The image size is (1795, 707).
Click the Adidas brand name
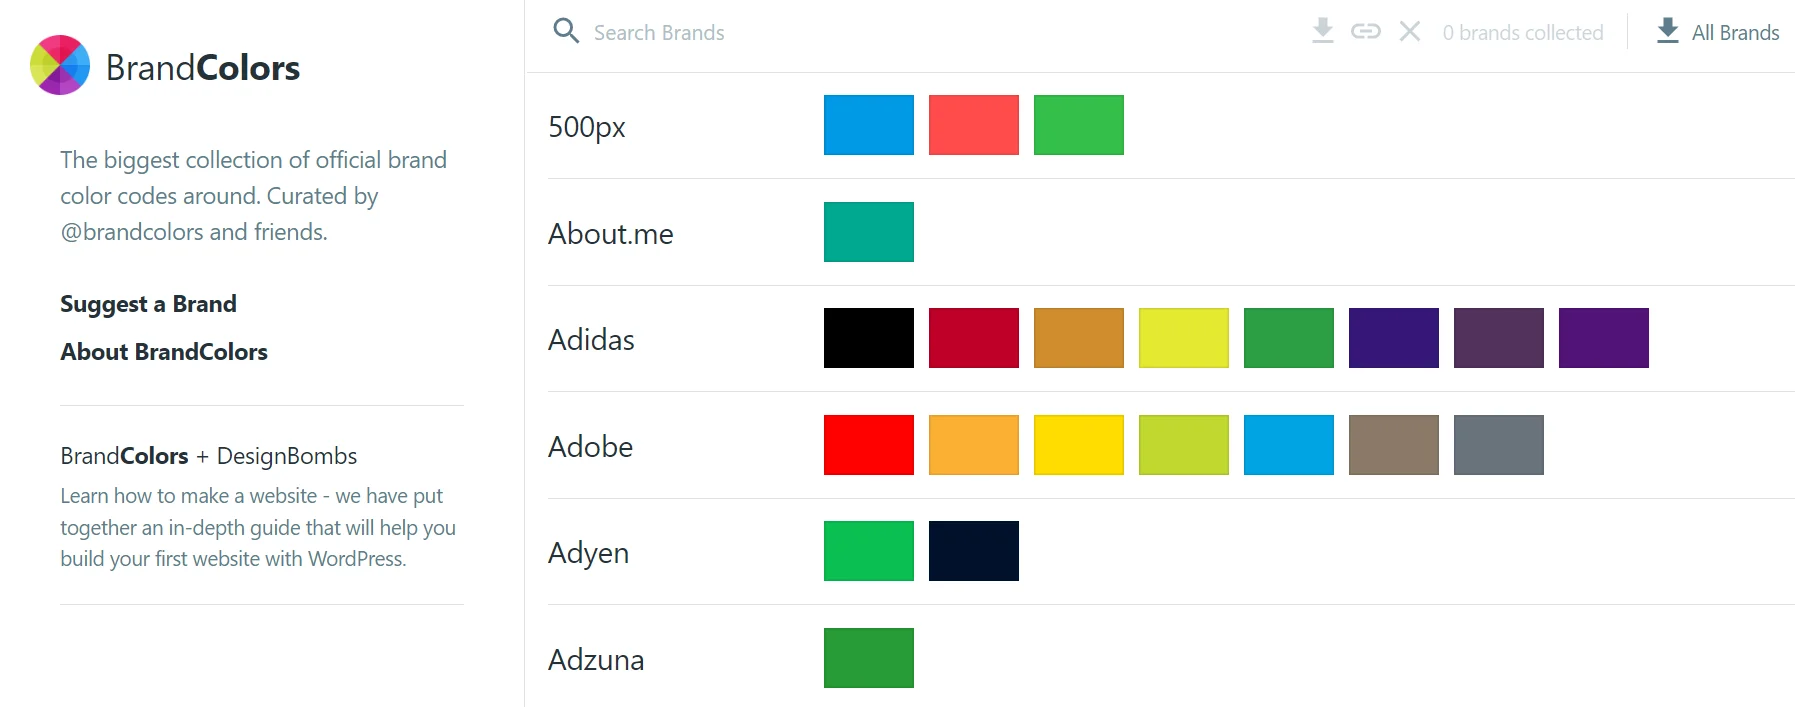[x=591, y=340]
